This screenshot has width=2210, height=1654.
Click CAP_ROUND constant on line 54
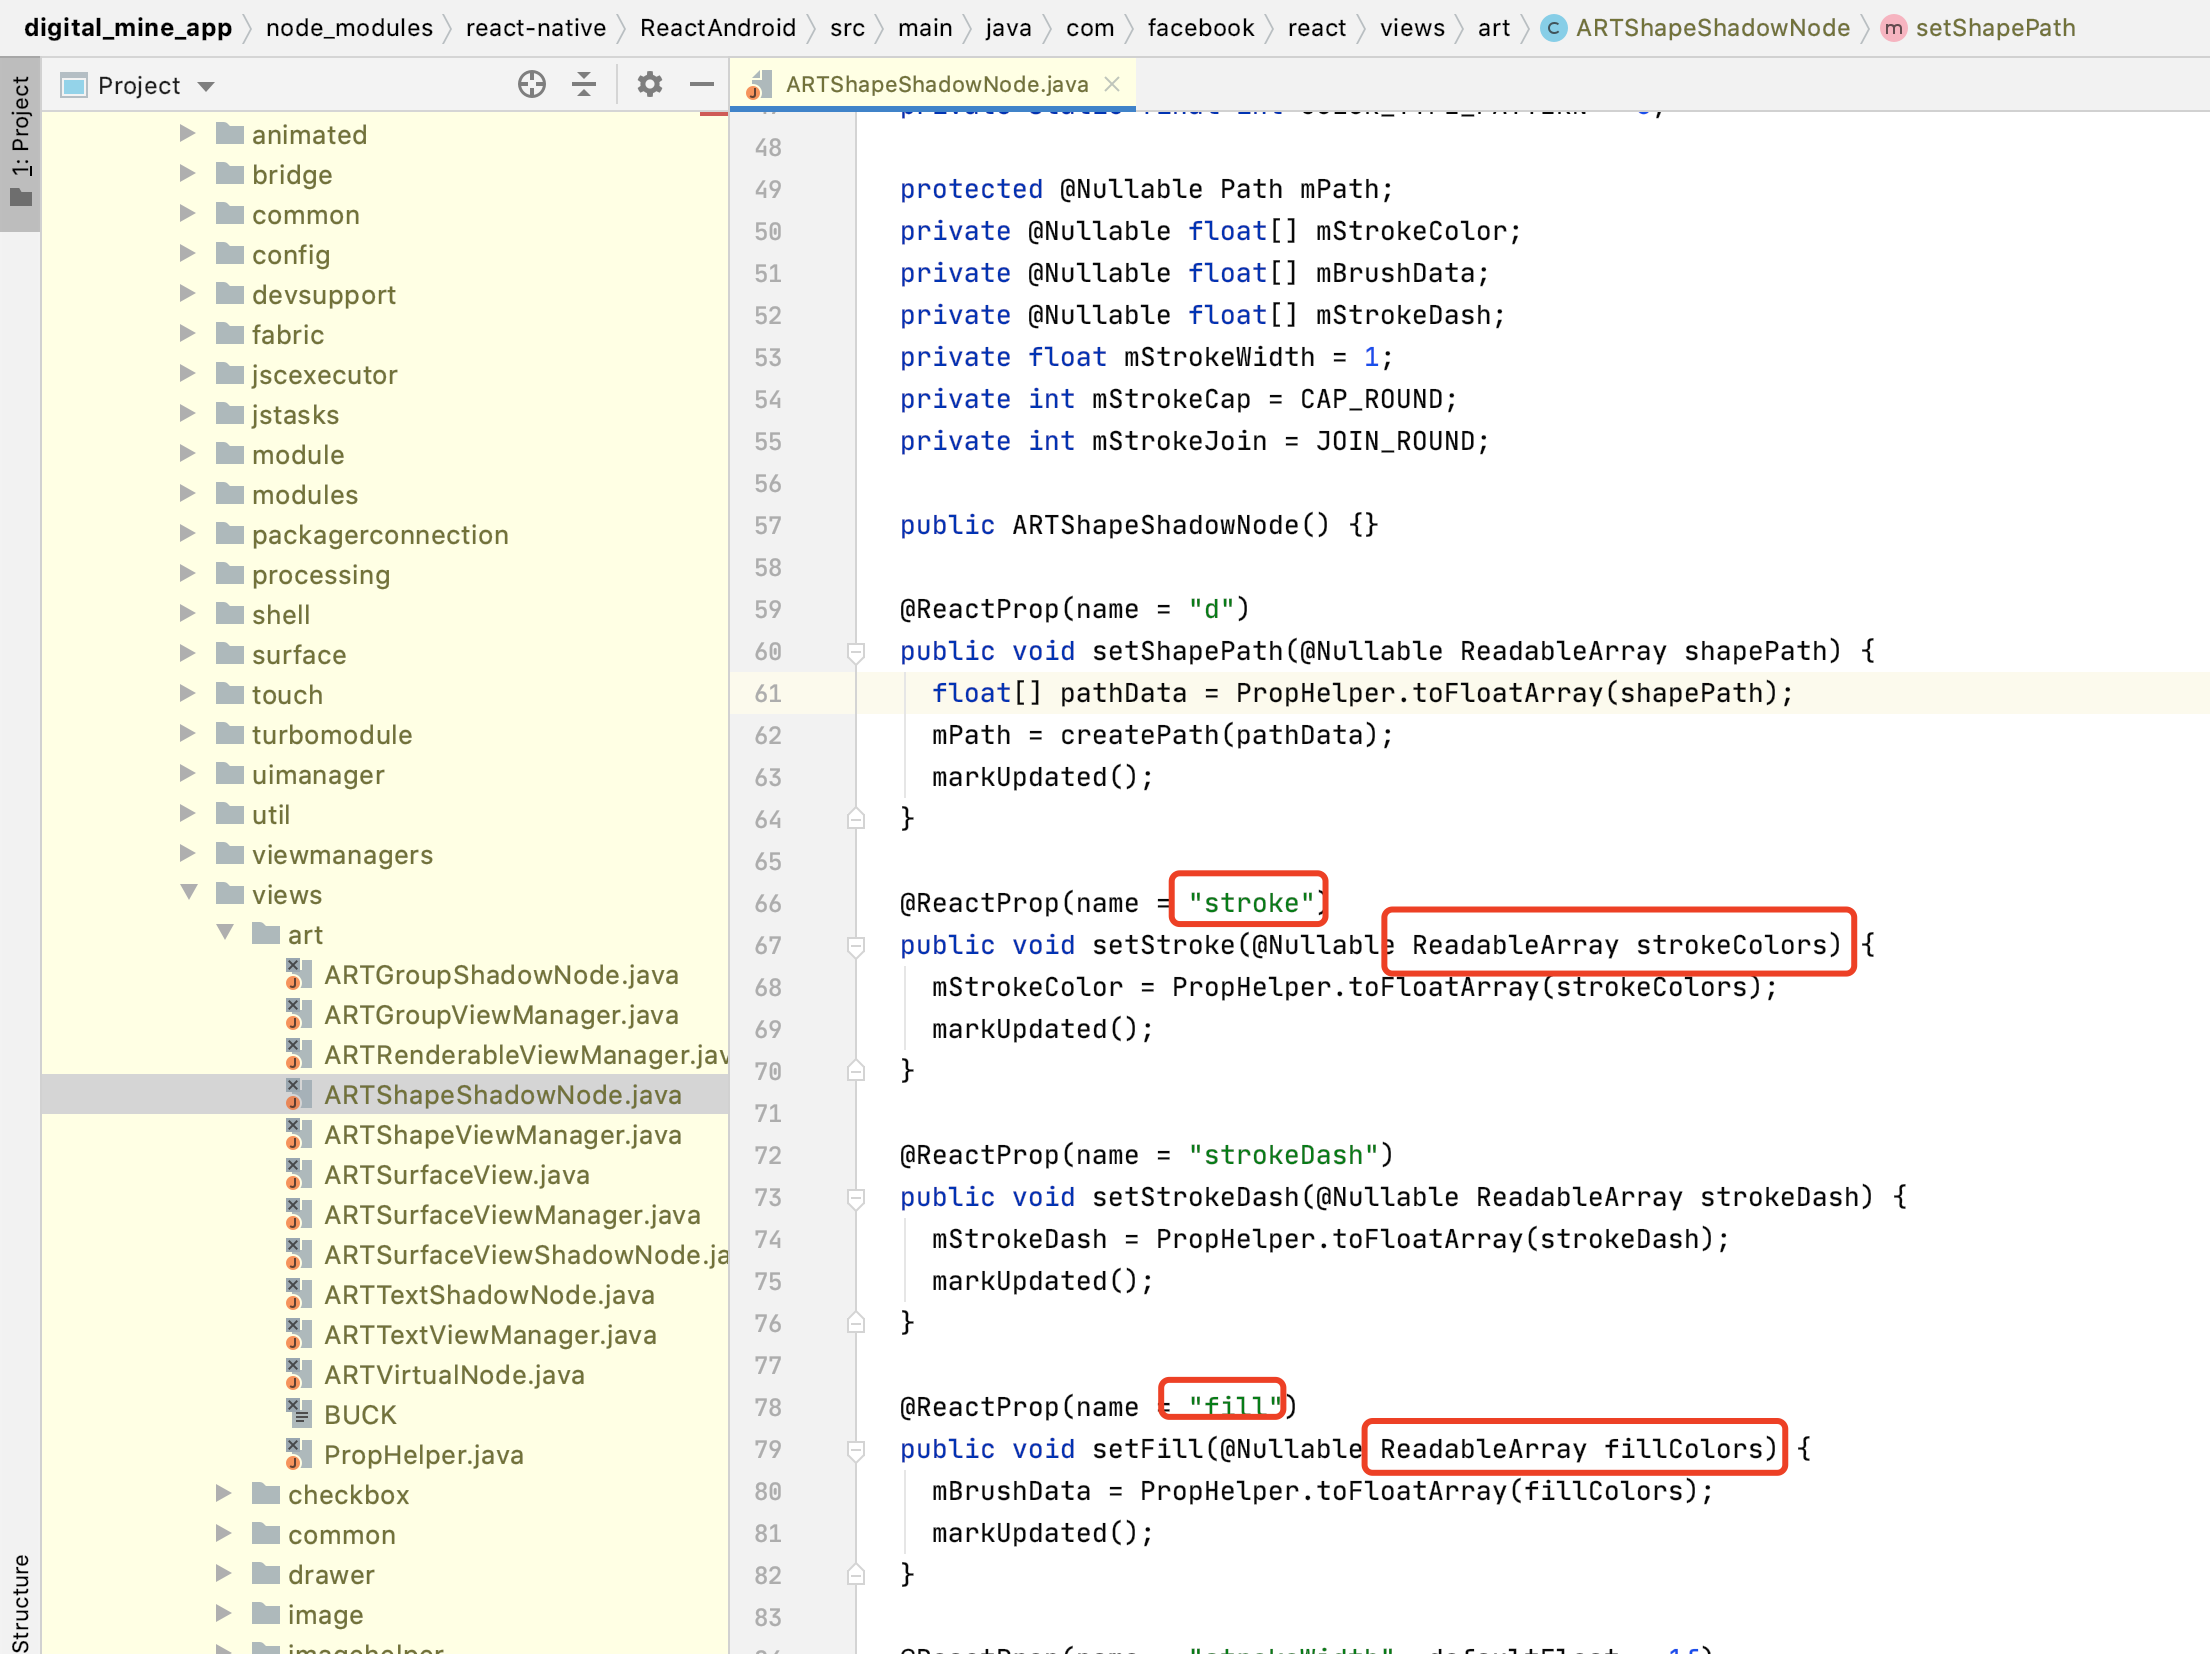[1370, 399]
